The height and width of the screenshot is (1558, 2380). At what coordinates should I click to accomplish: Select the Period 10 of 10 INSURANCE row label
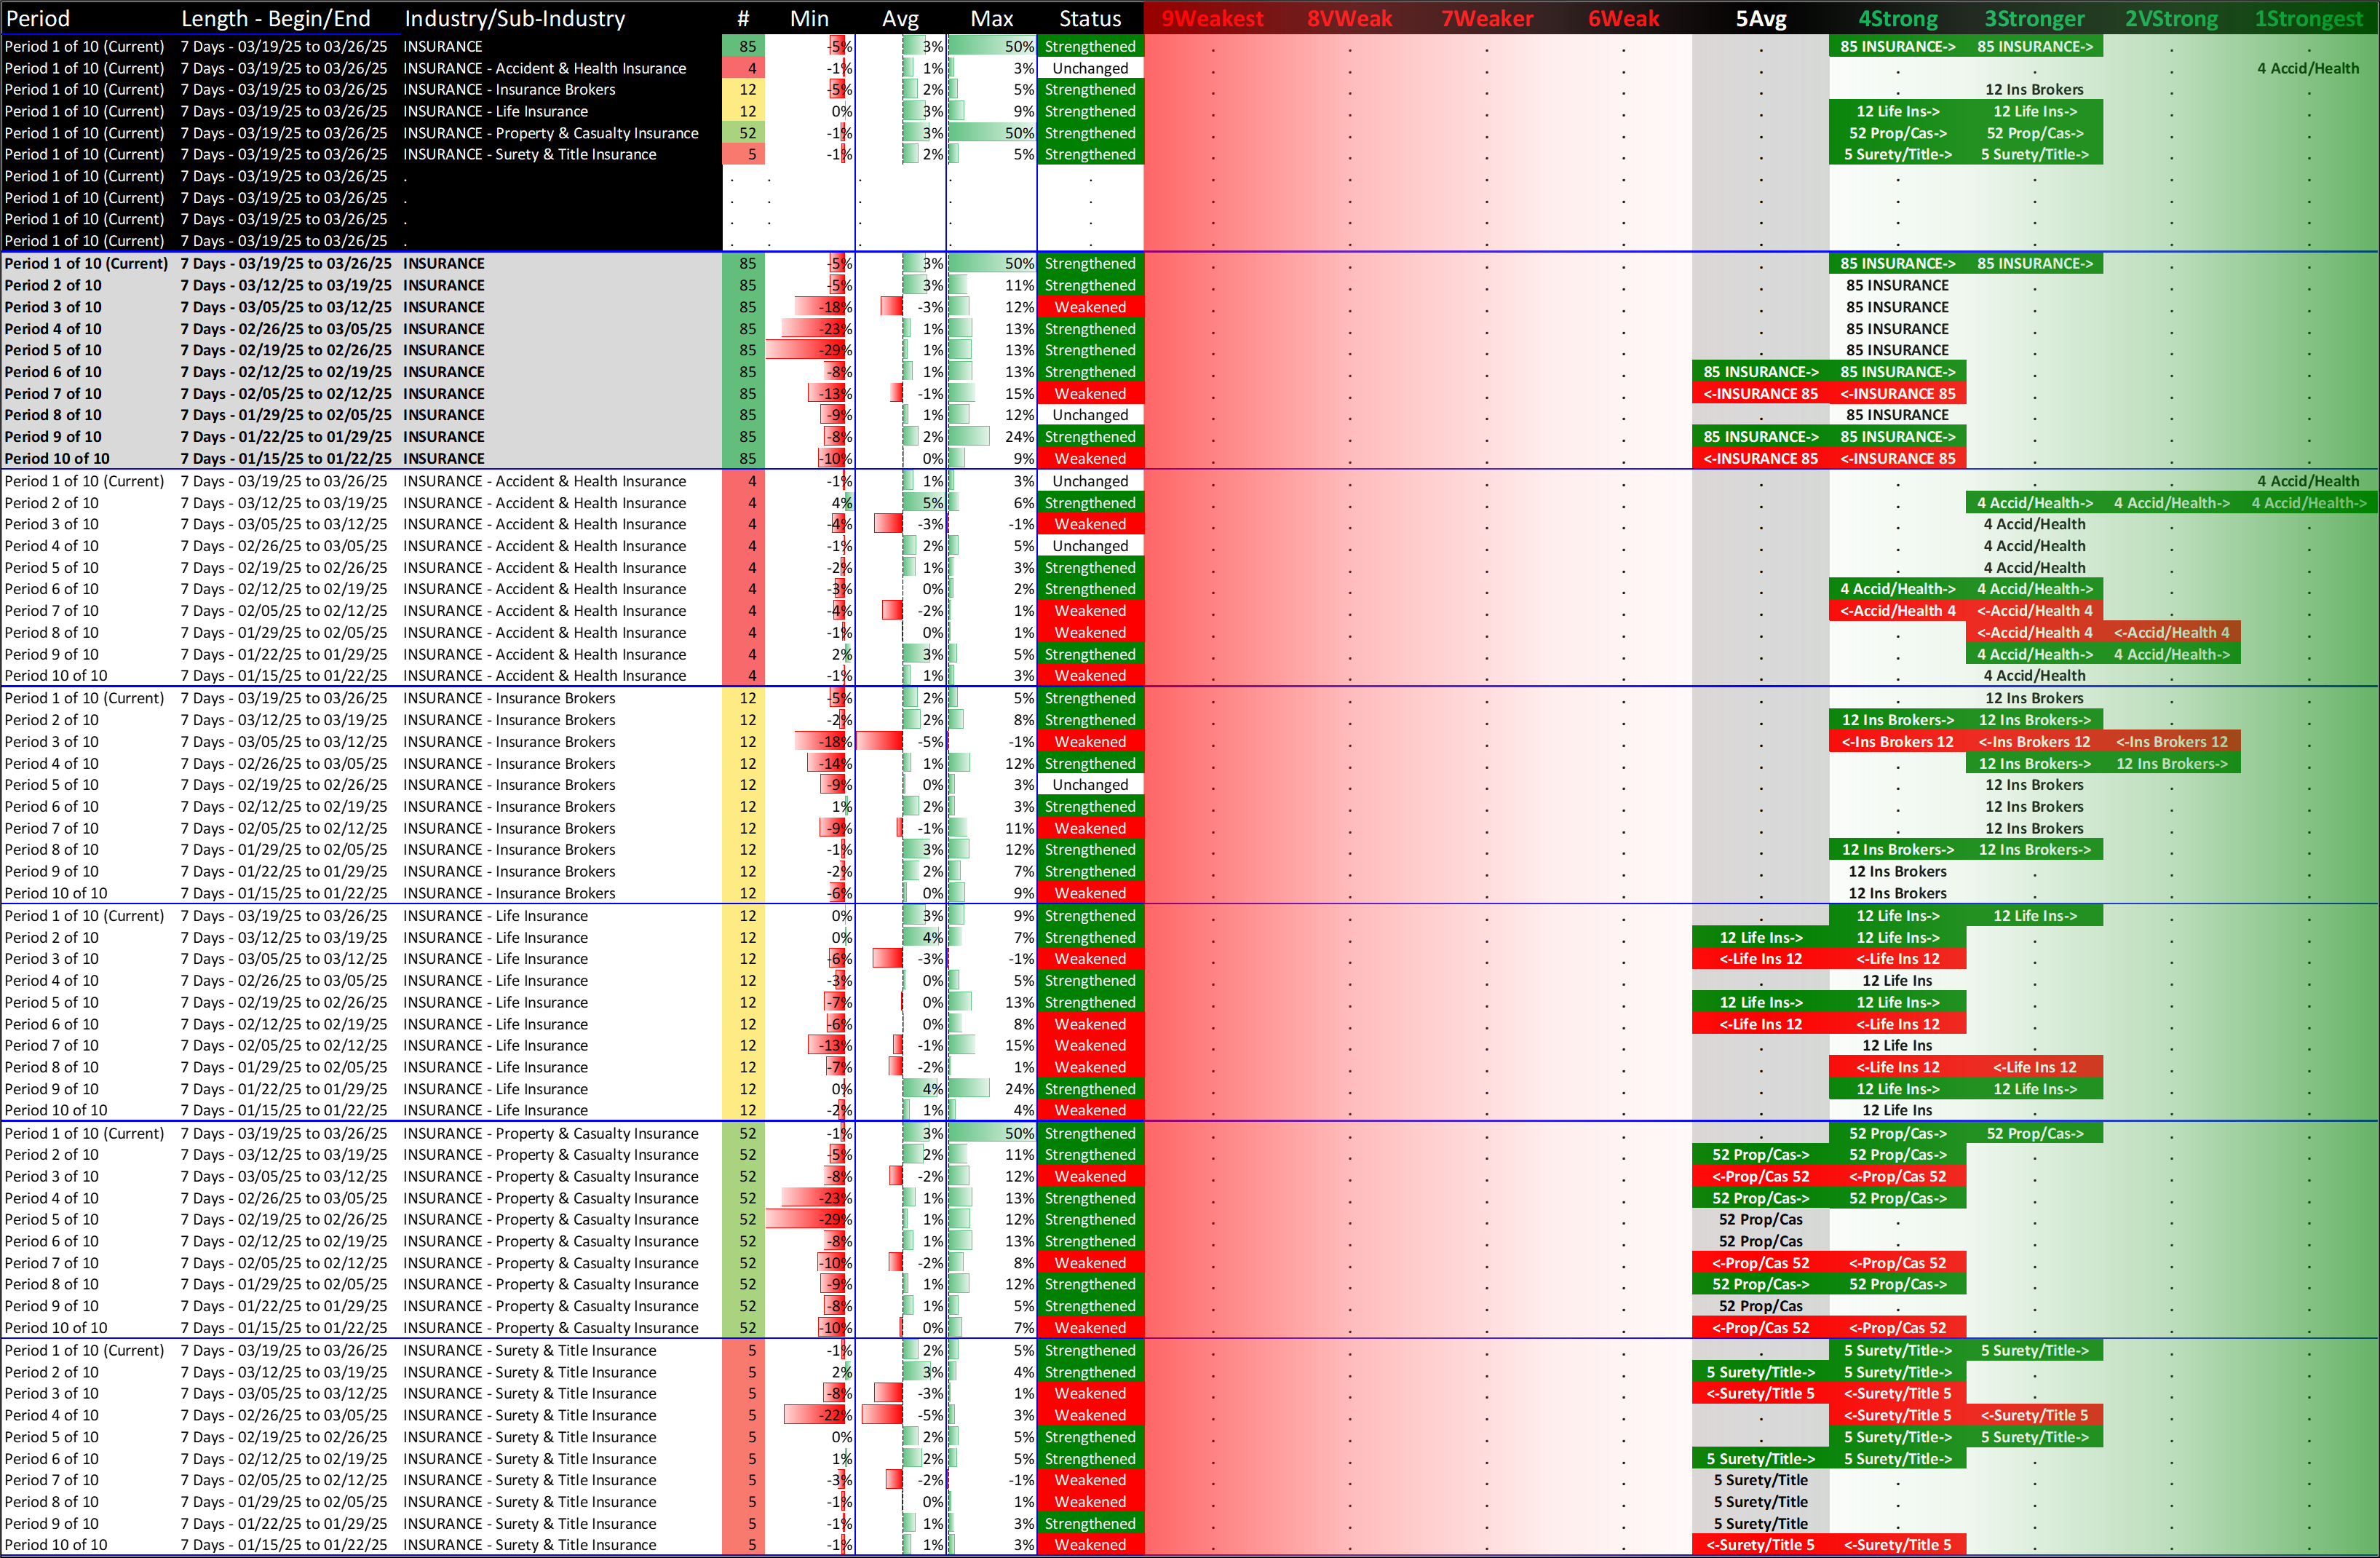click(x=57, y=459)
